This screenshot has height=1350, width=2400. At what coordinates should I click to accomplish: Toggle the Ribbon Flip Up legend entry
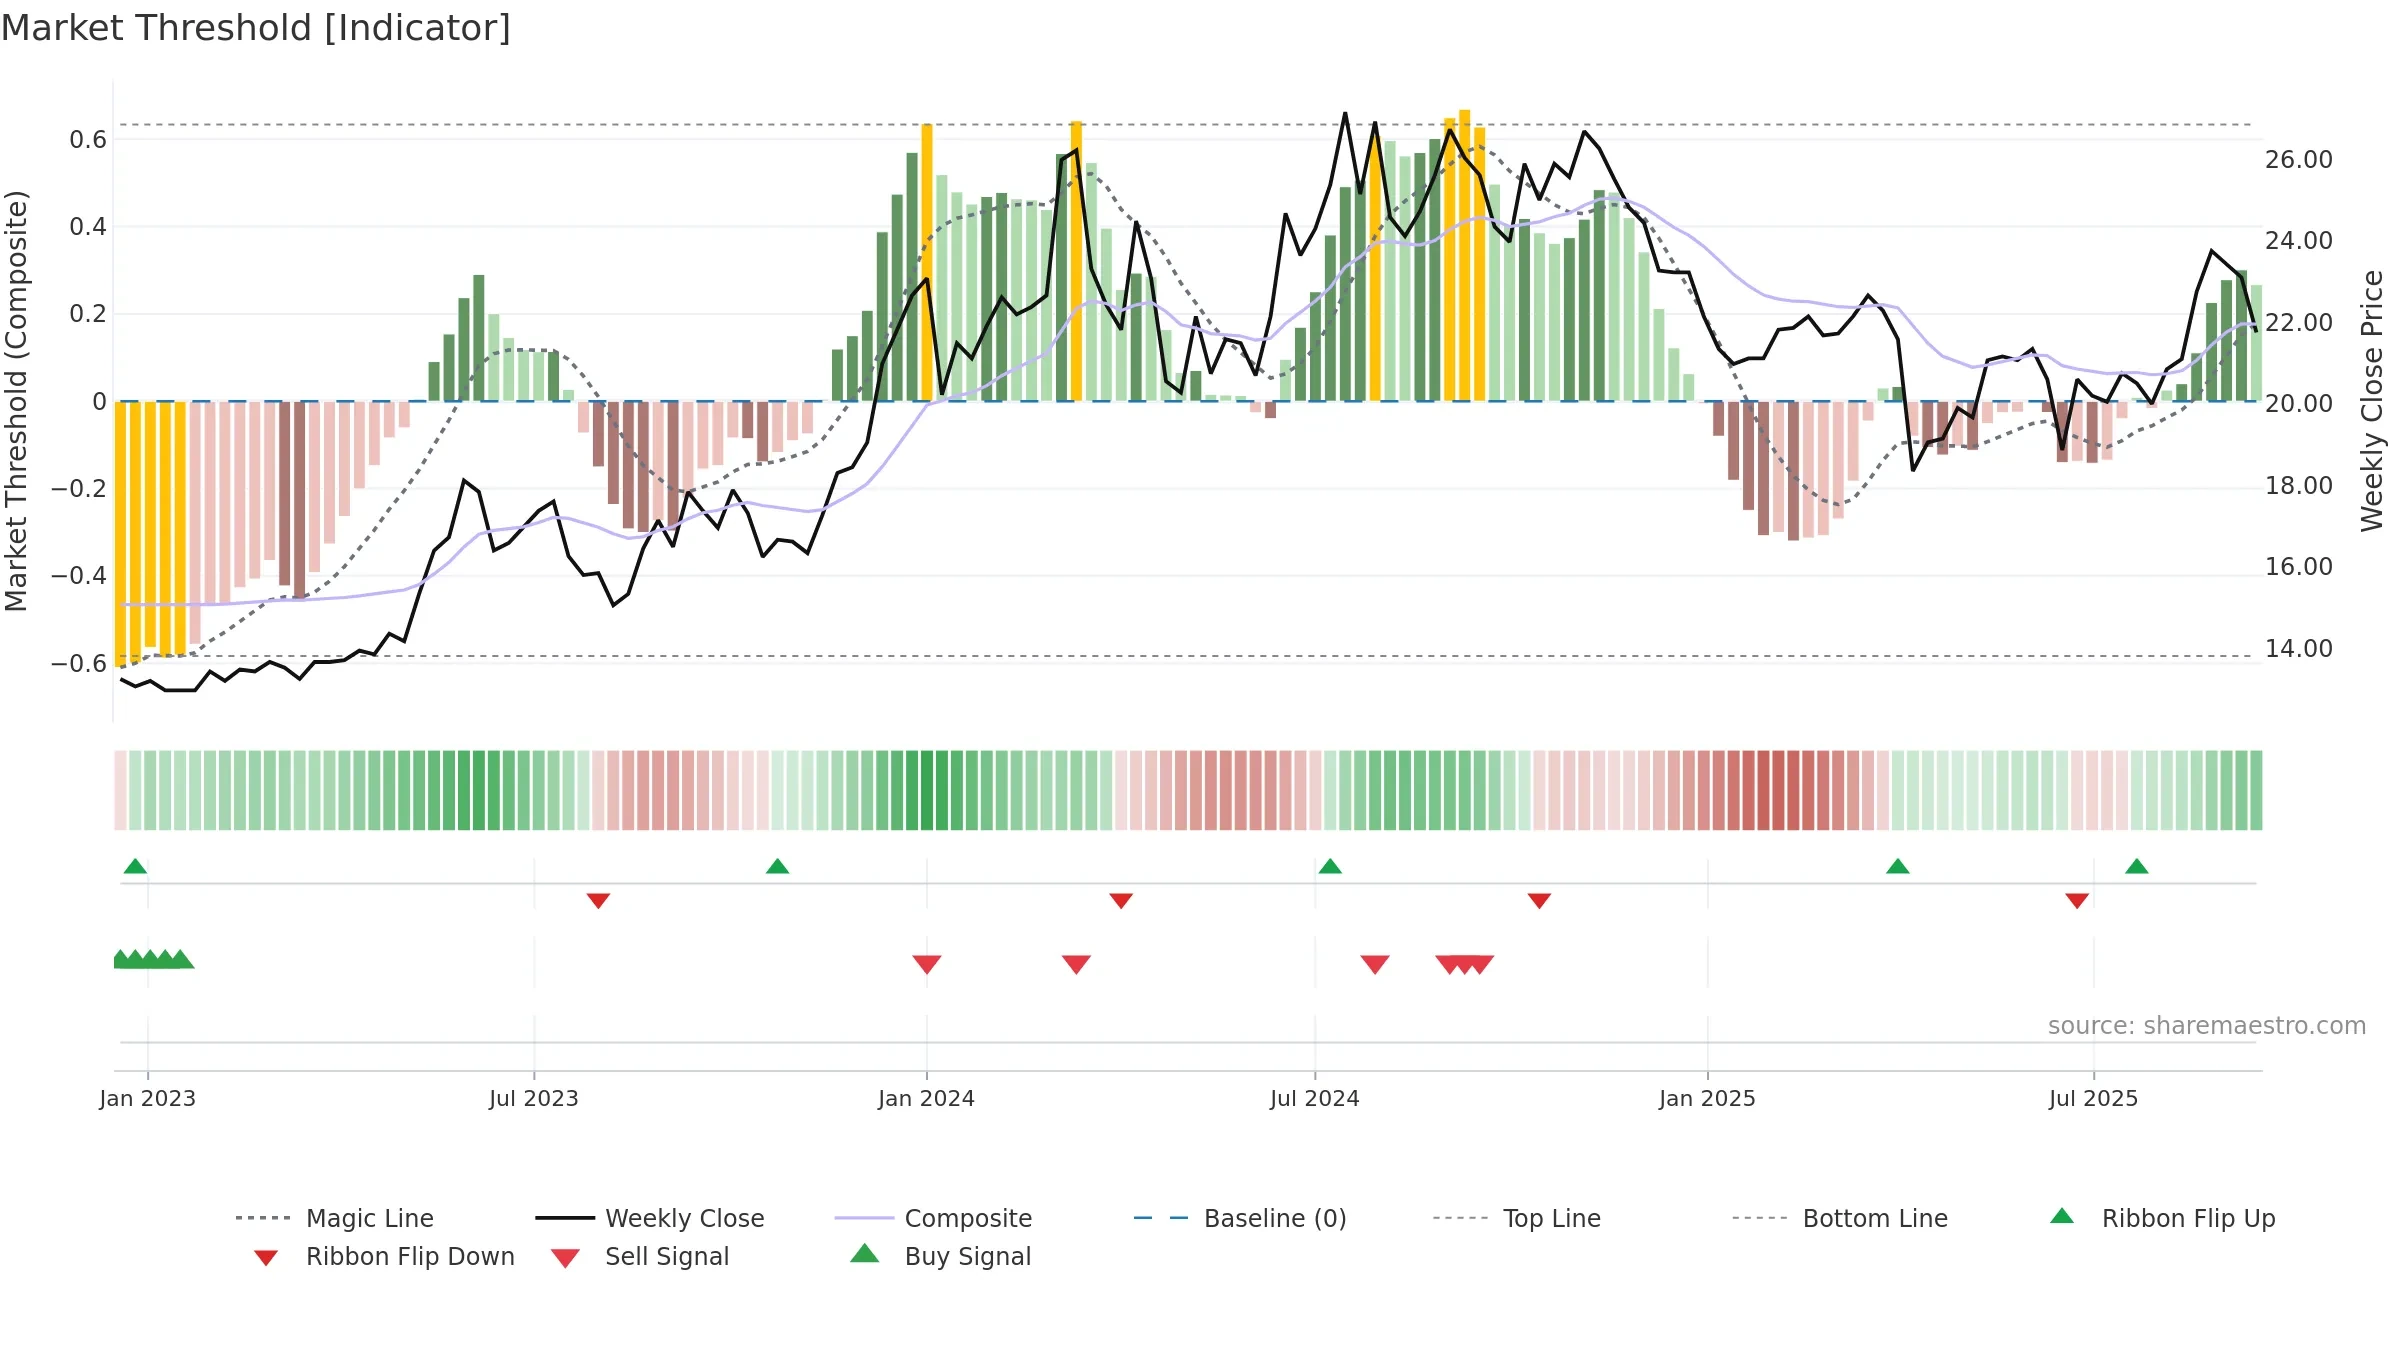pyautogui.click(x=2162, y=1218)
